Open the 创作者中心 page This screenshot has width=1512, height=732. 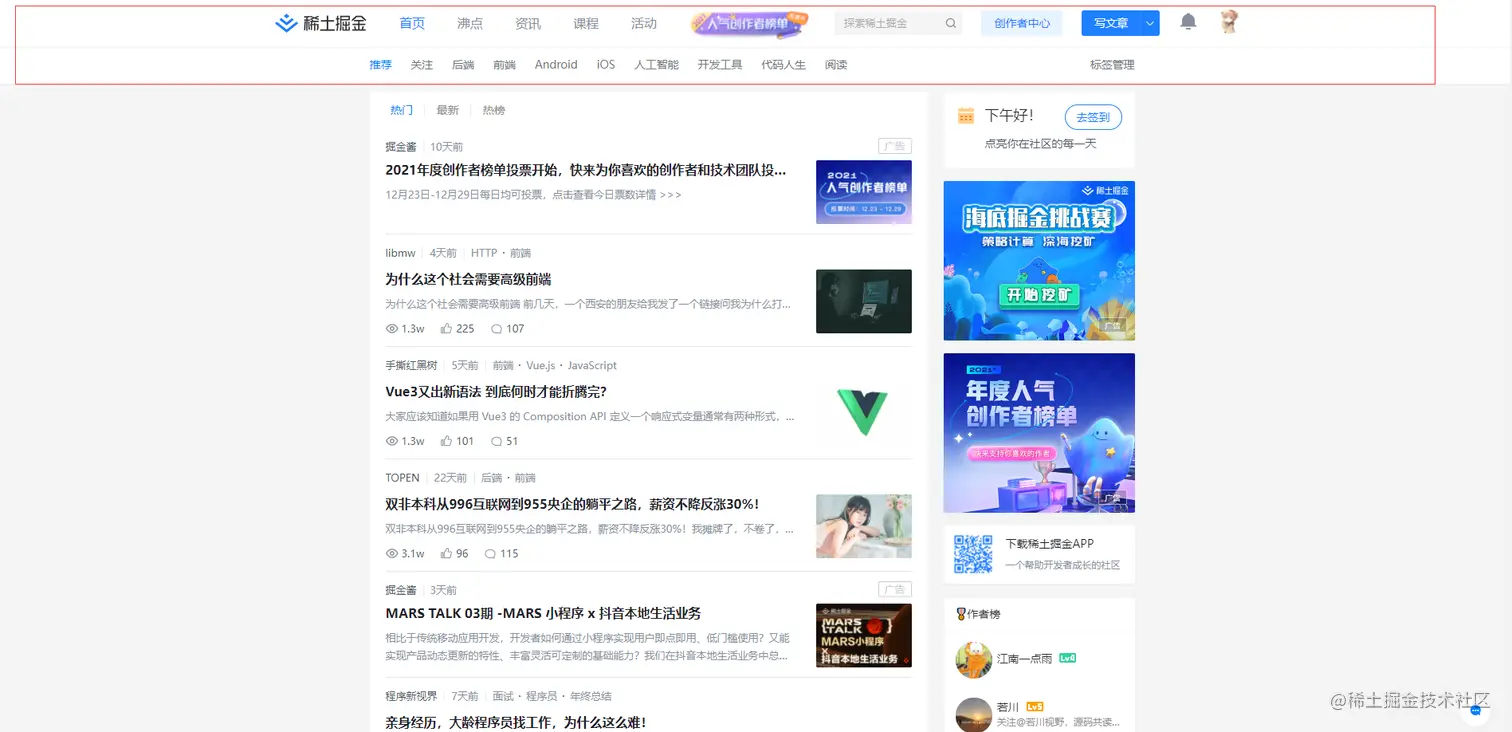[x=1021, y=22]
